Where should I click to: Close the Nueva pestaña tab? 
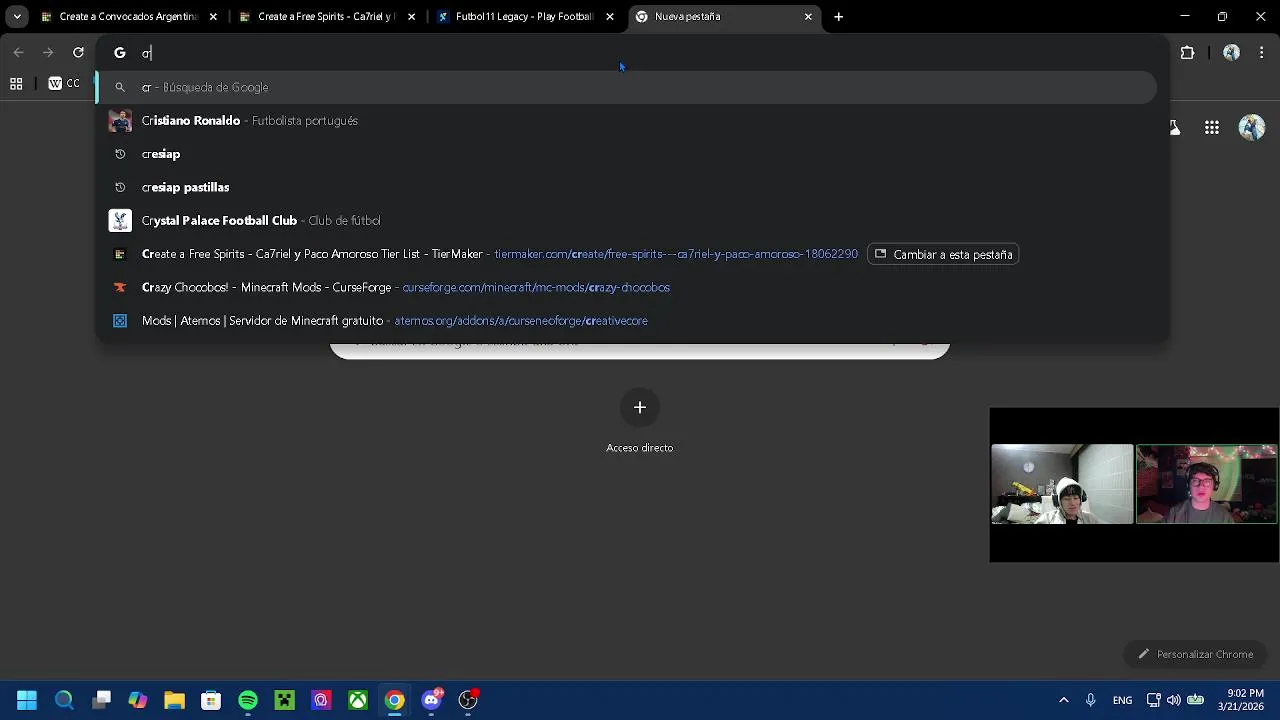click(808, 17)
